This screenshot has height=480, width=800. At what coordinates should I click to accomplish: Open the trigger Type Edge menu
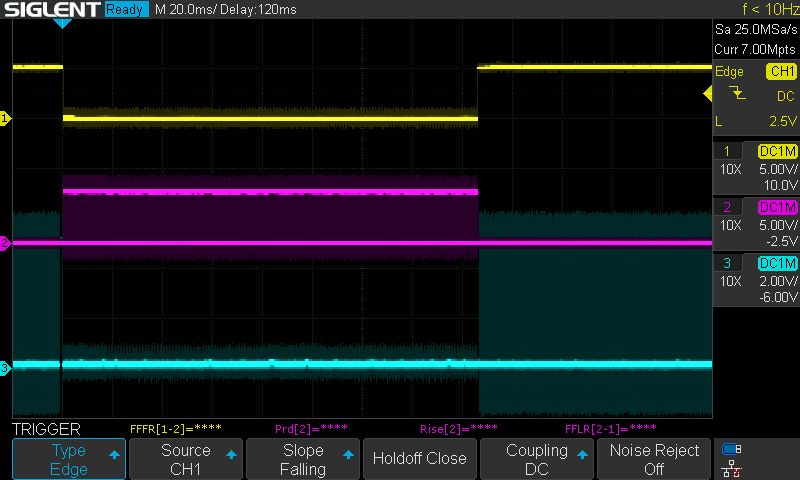pos(69,459)
